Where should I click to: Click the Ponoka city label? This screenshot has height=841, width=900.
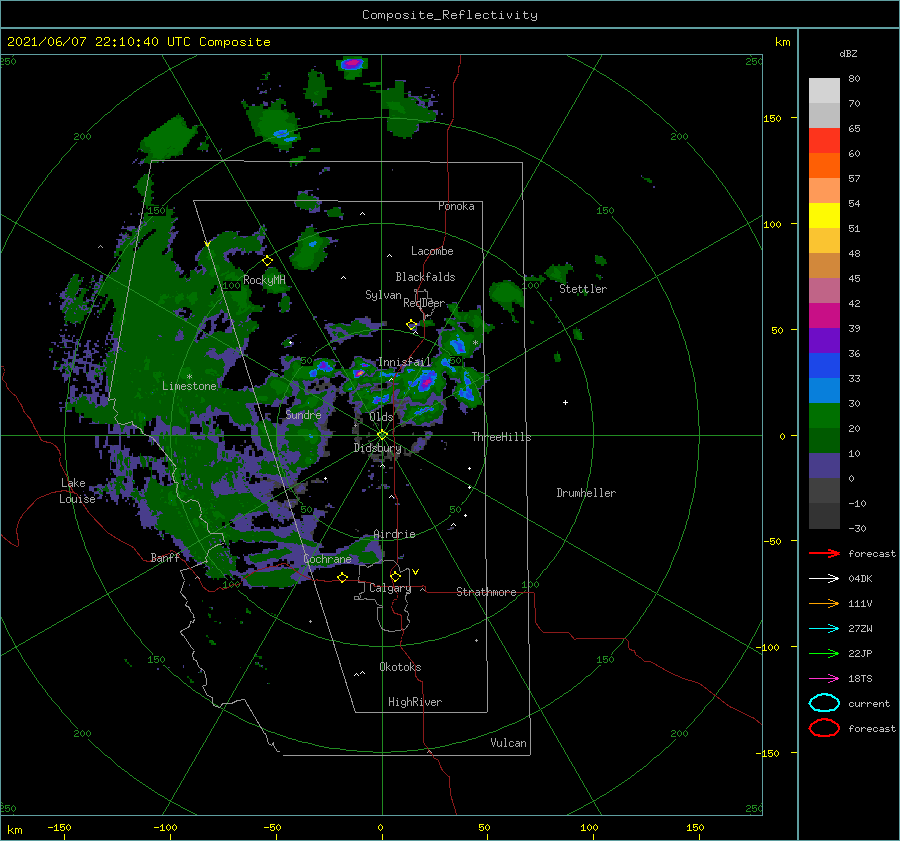(x=456, y=206)
